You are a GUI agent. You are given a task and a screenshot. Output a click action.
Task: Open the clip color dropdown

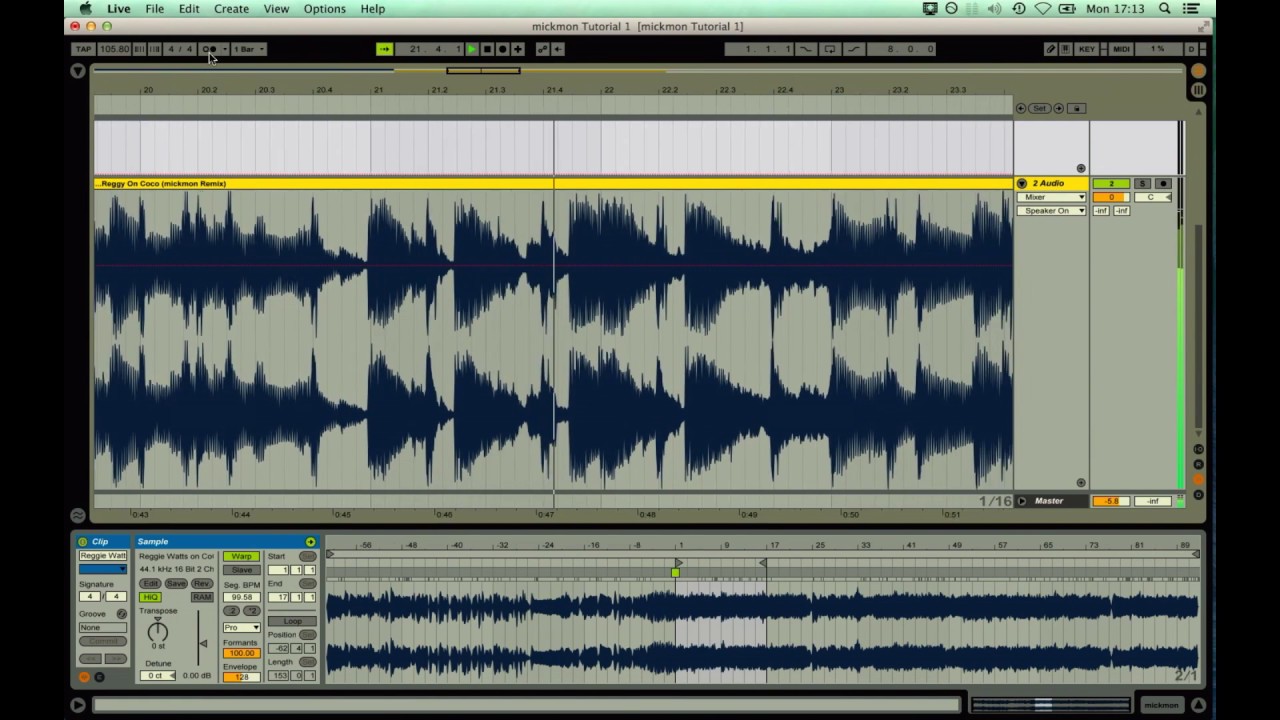[x=103, y=569]
